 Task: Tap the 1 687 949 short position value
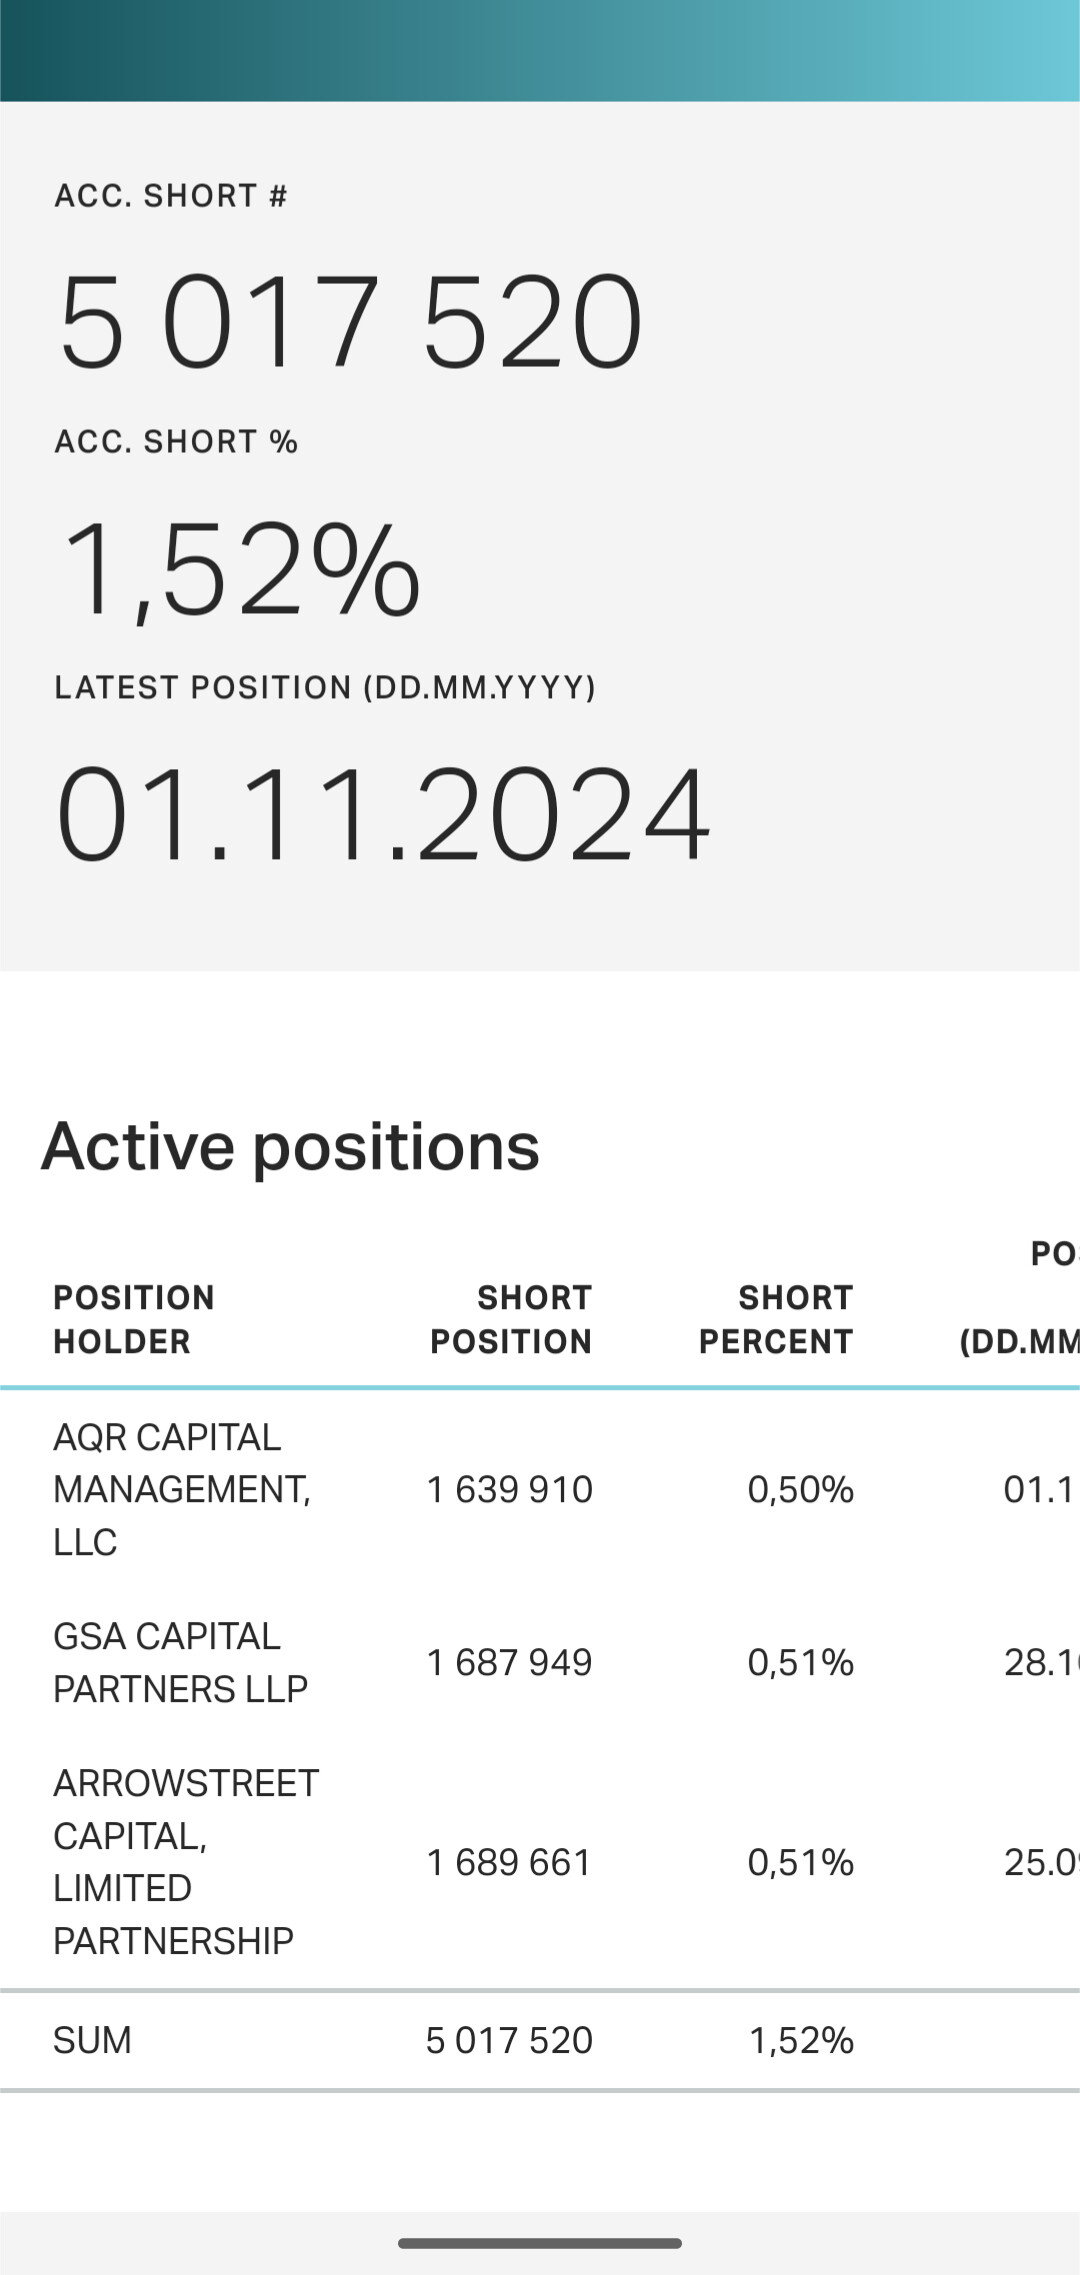click(x=510, y=1662)
